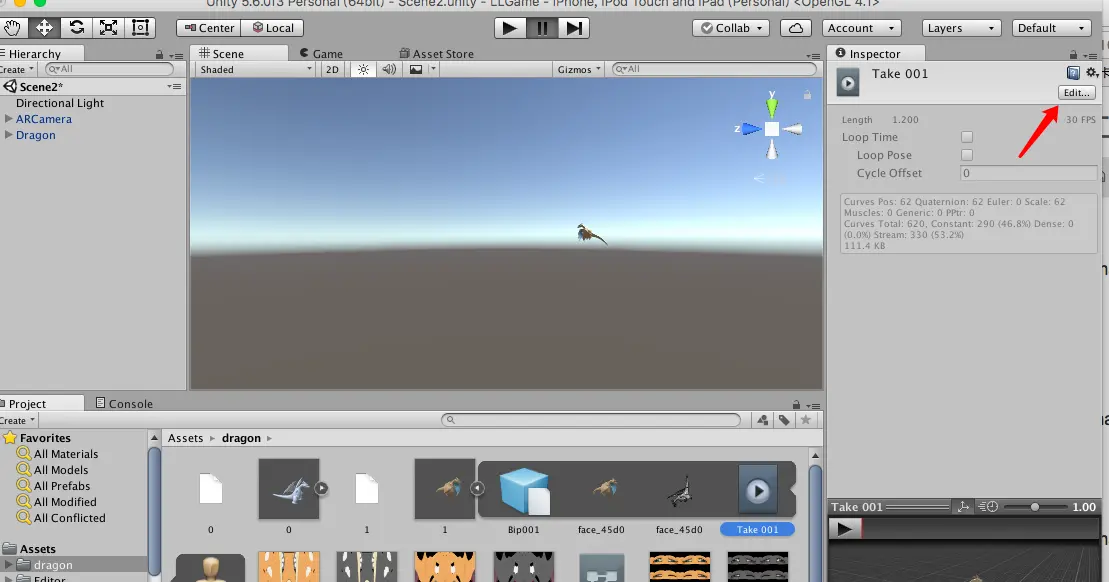
Task: Select the Hand tool
Action: (x=13, y=28)
